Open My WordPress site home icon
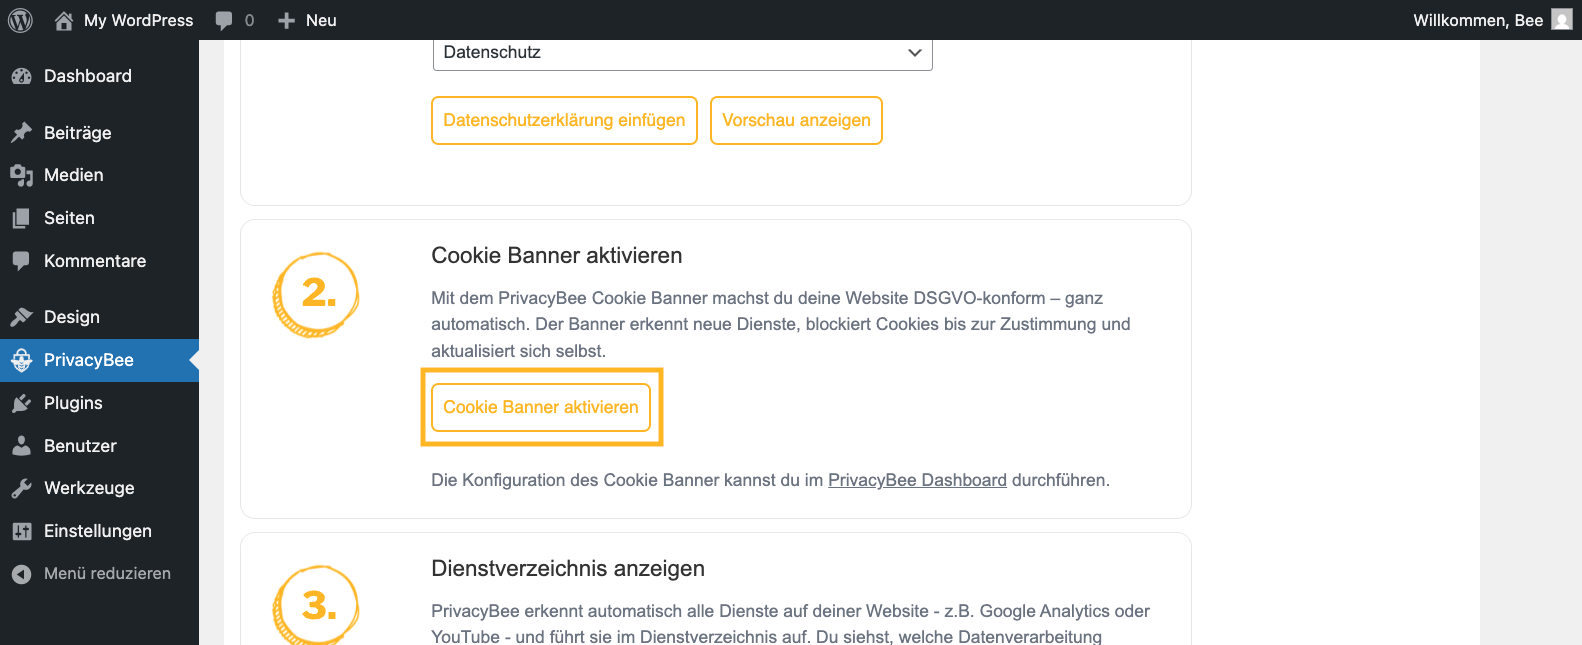This screenshot has width=1582, height=645. click(x=64, y=20)
